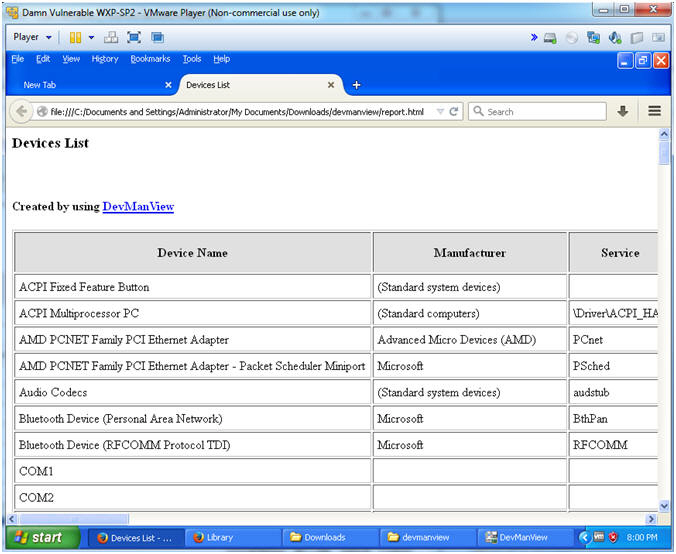676x554 pixels.
Task: Reload the current page
Action: [454, 112]
